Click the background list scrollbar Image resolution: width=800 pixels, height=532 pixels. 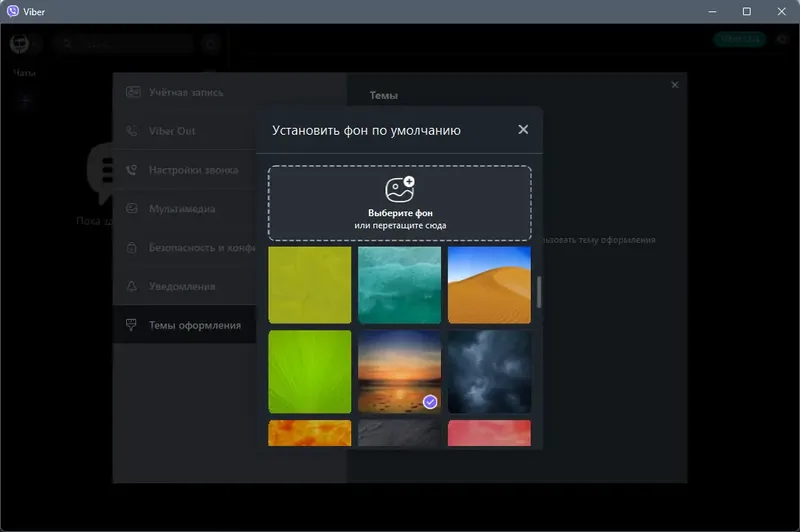coord(539,292)
